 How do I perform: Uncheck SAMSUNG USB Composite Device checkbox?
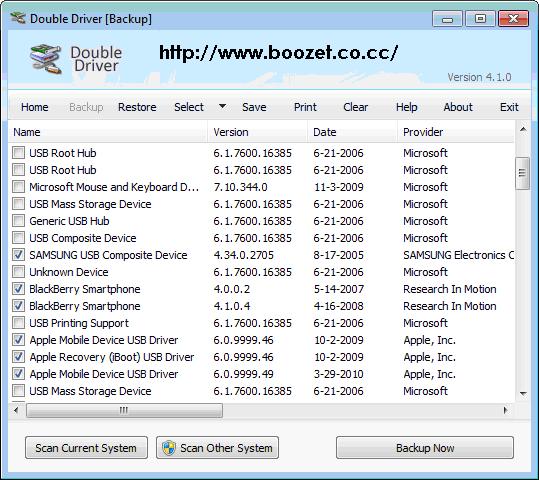point(19,254)
